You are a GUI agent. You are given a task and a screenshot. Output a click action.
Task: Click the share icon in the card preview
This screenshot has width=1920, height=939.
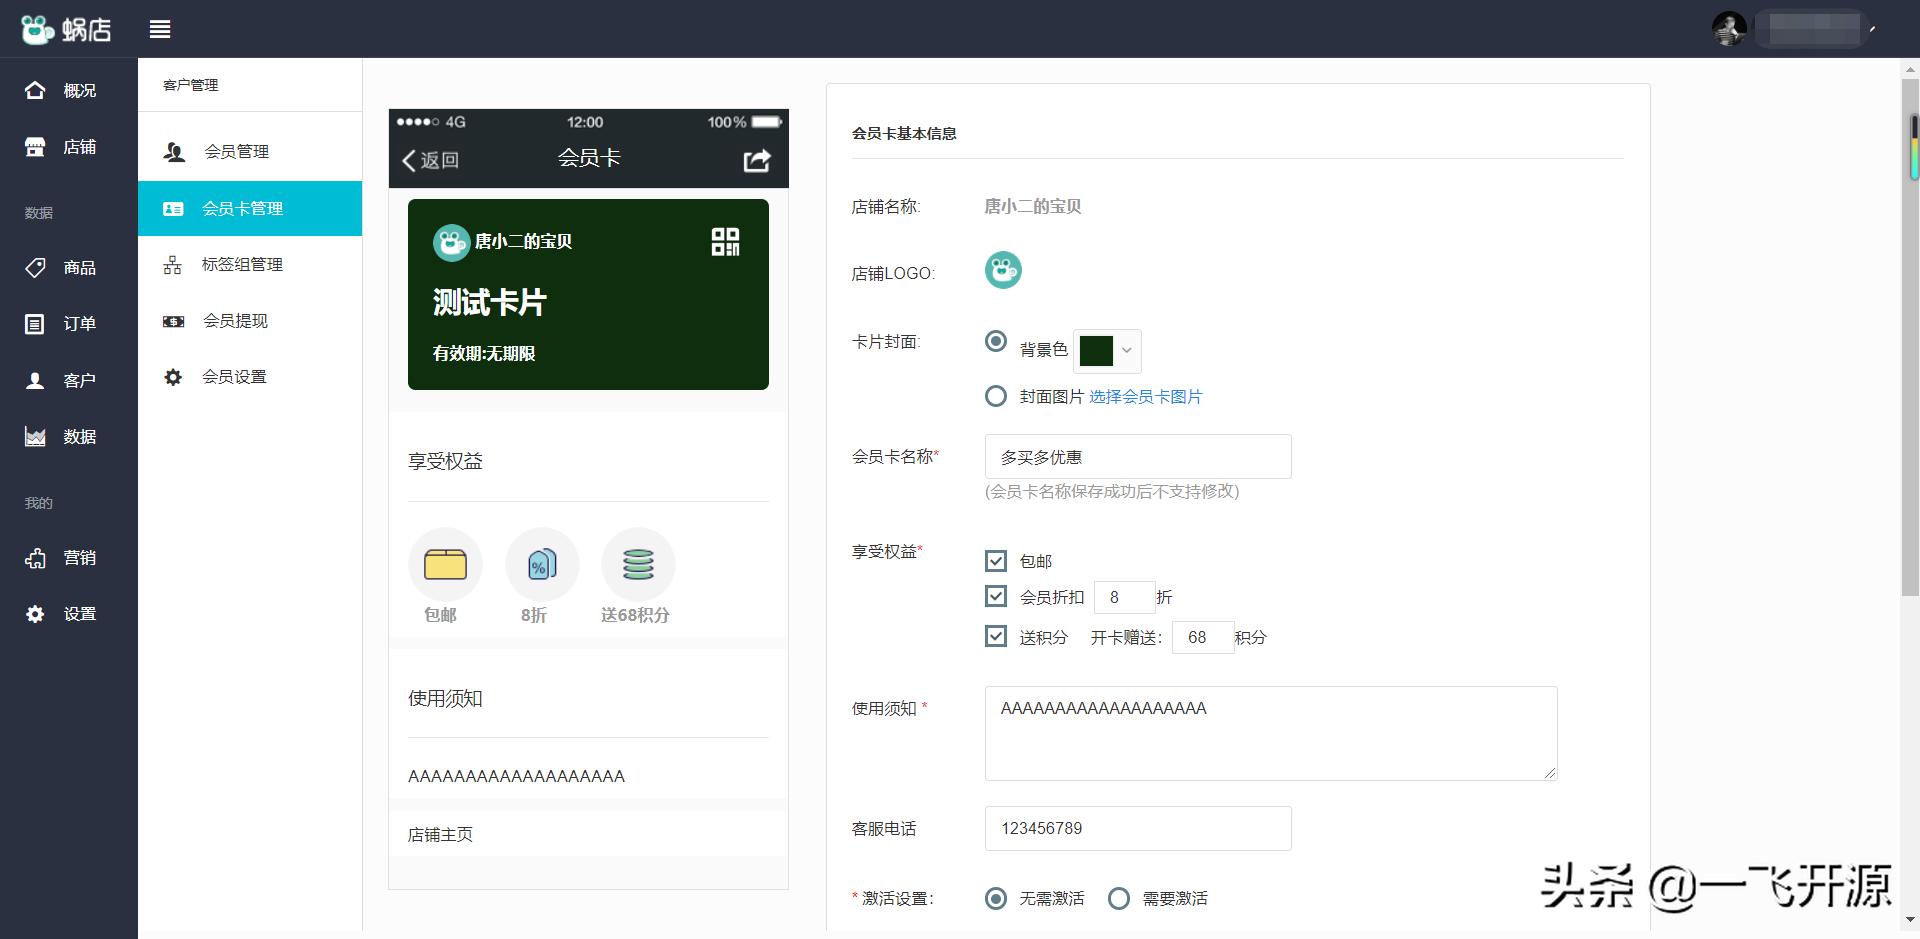click(x=757, y=160)
